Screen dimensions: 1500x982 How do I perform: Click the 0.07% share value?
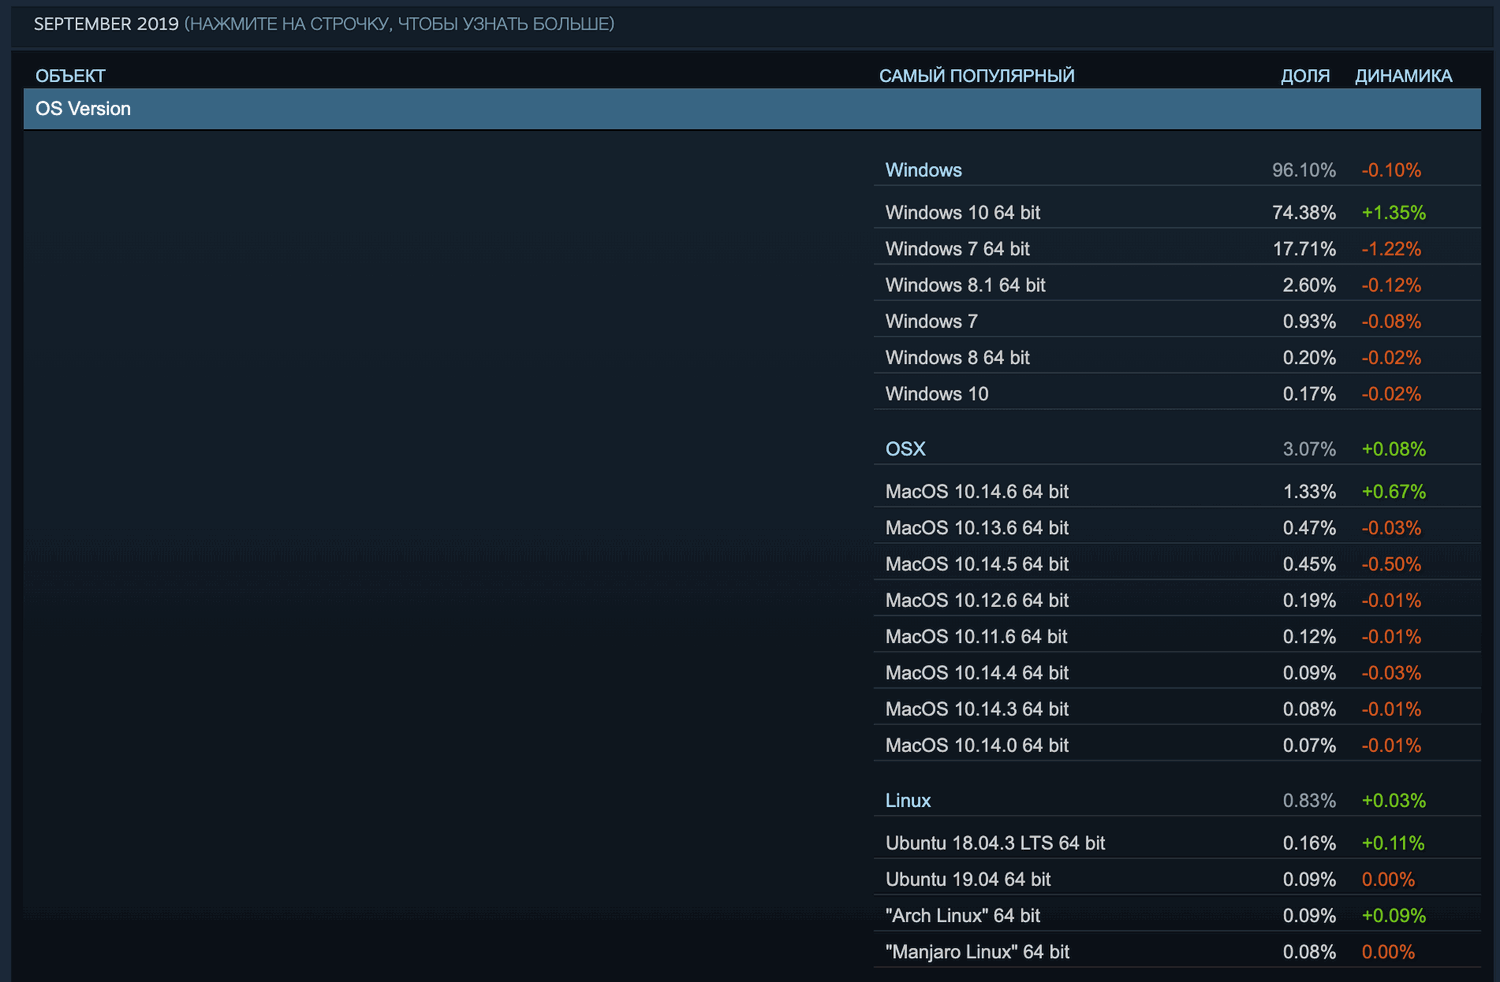click(x=1309, y=745)
